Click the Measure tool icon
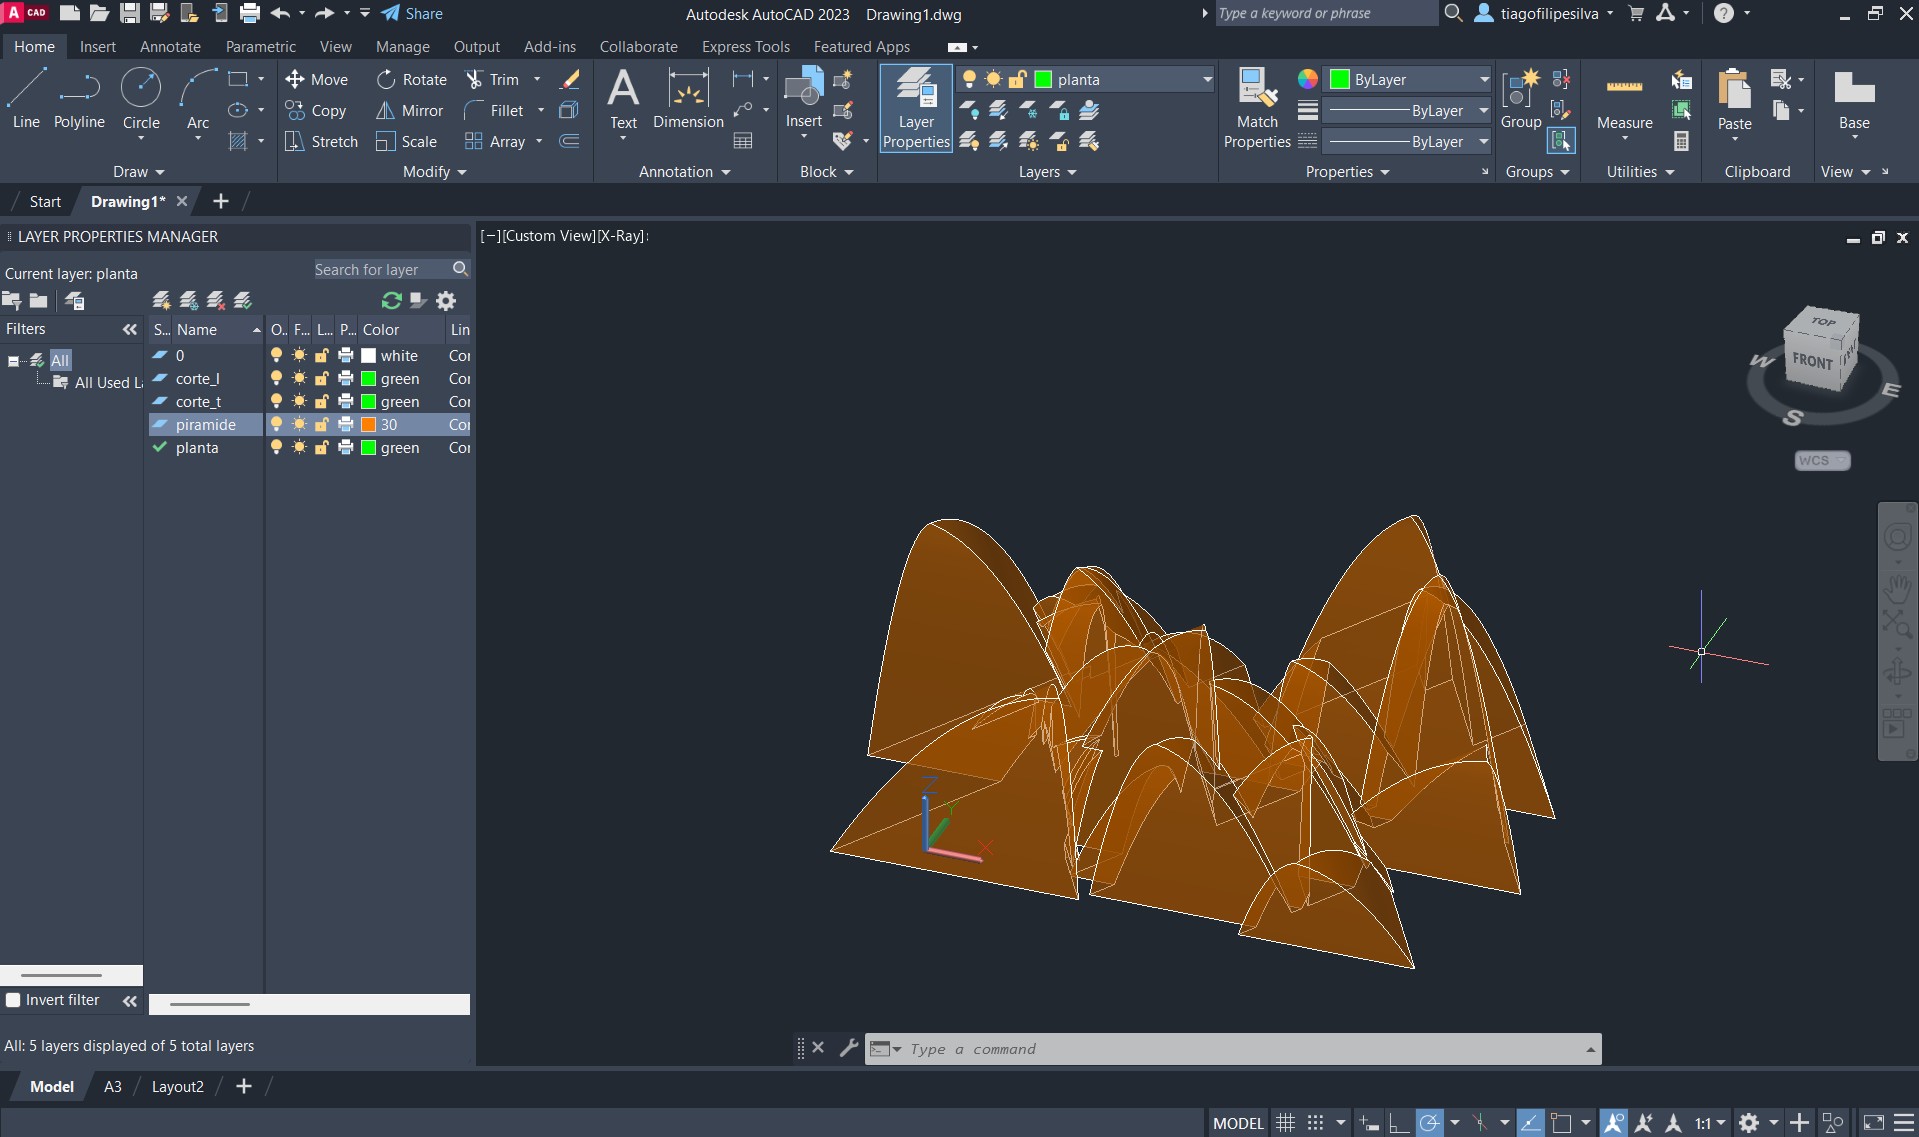This screenshot has height=1137, width=1919. pyautogui.click(x=1624, y=88)
